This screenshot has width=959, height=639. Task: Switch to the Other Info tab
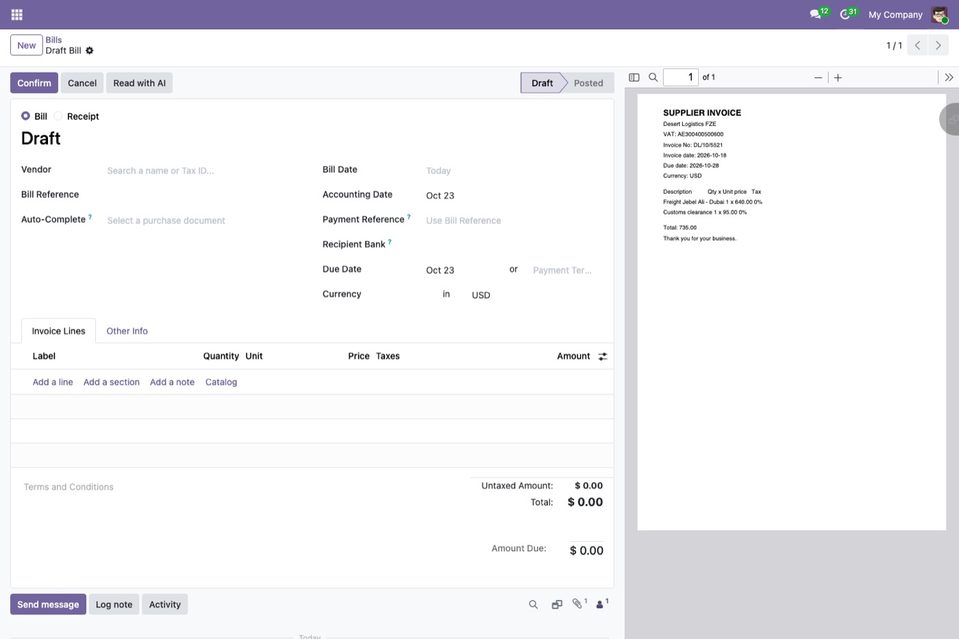[x=127, y=331]
